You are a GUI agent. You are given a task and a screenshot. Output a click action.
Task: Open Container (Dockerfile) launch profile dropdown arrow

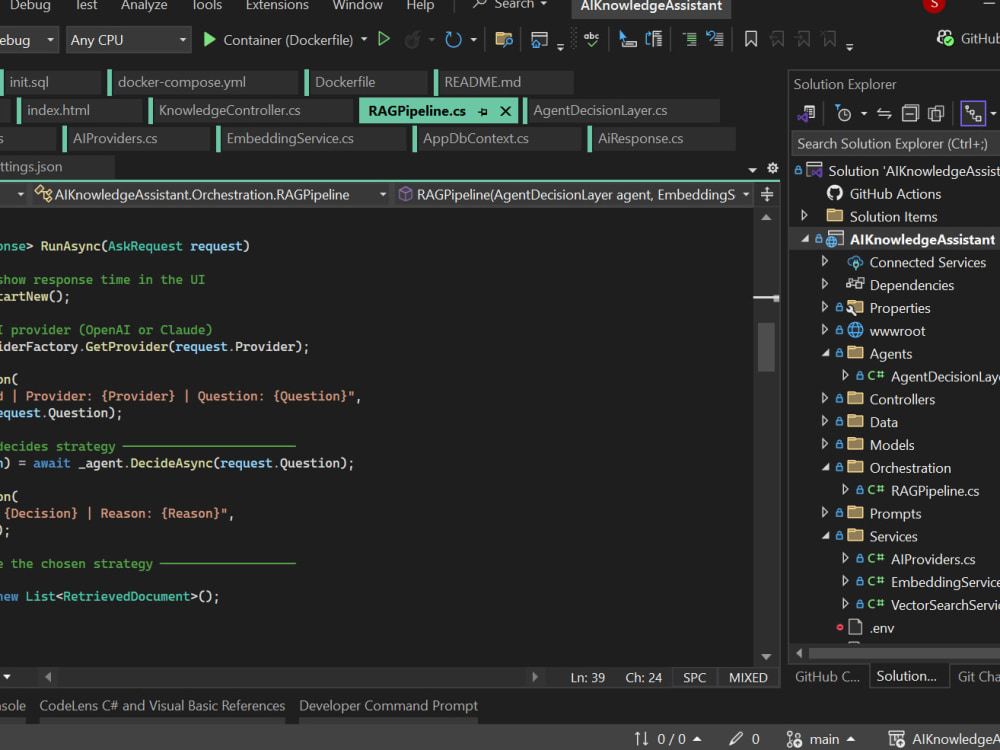(x=364, y=40)
